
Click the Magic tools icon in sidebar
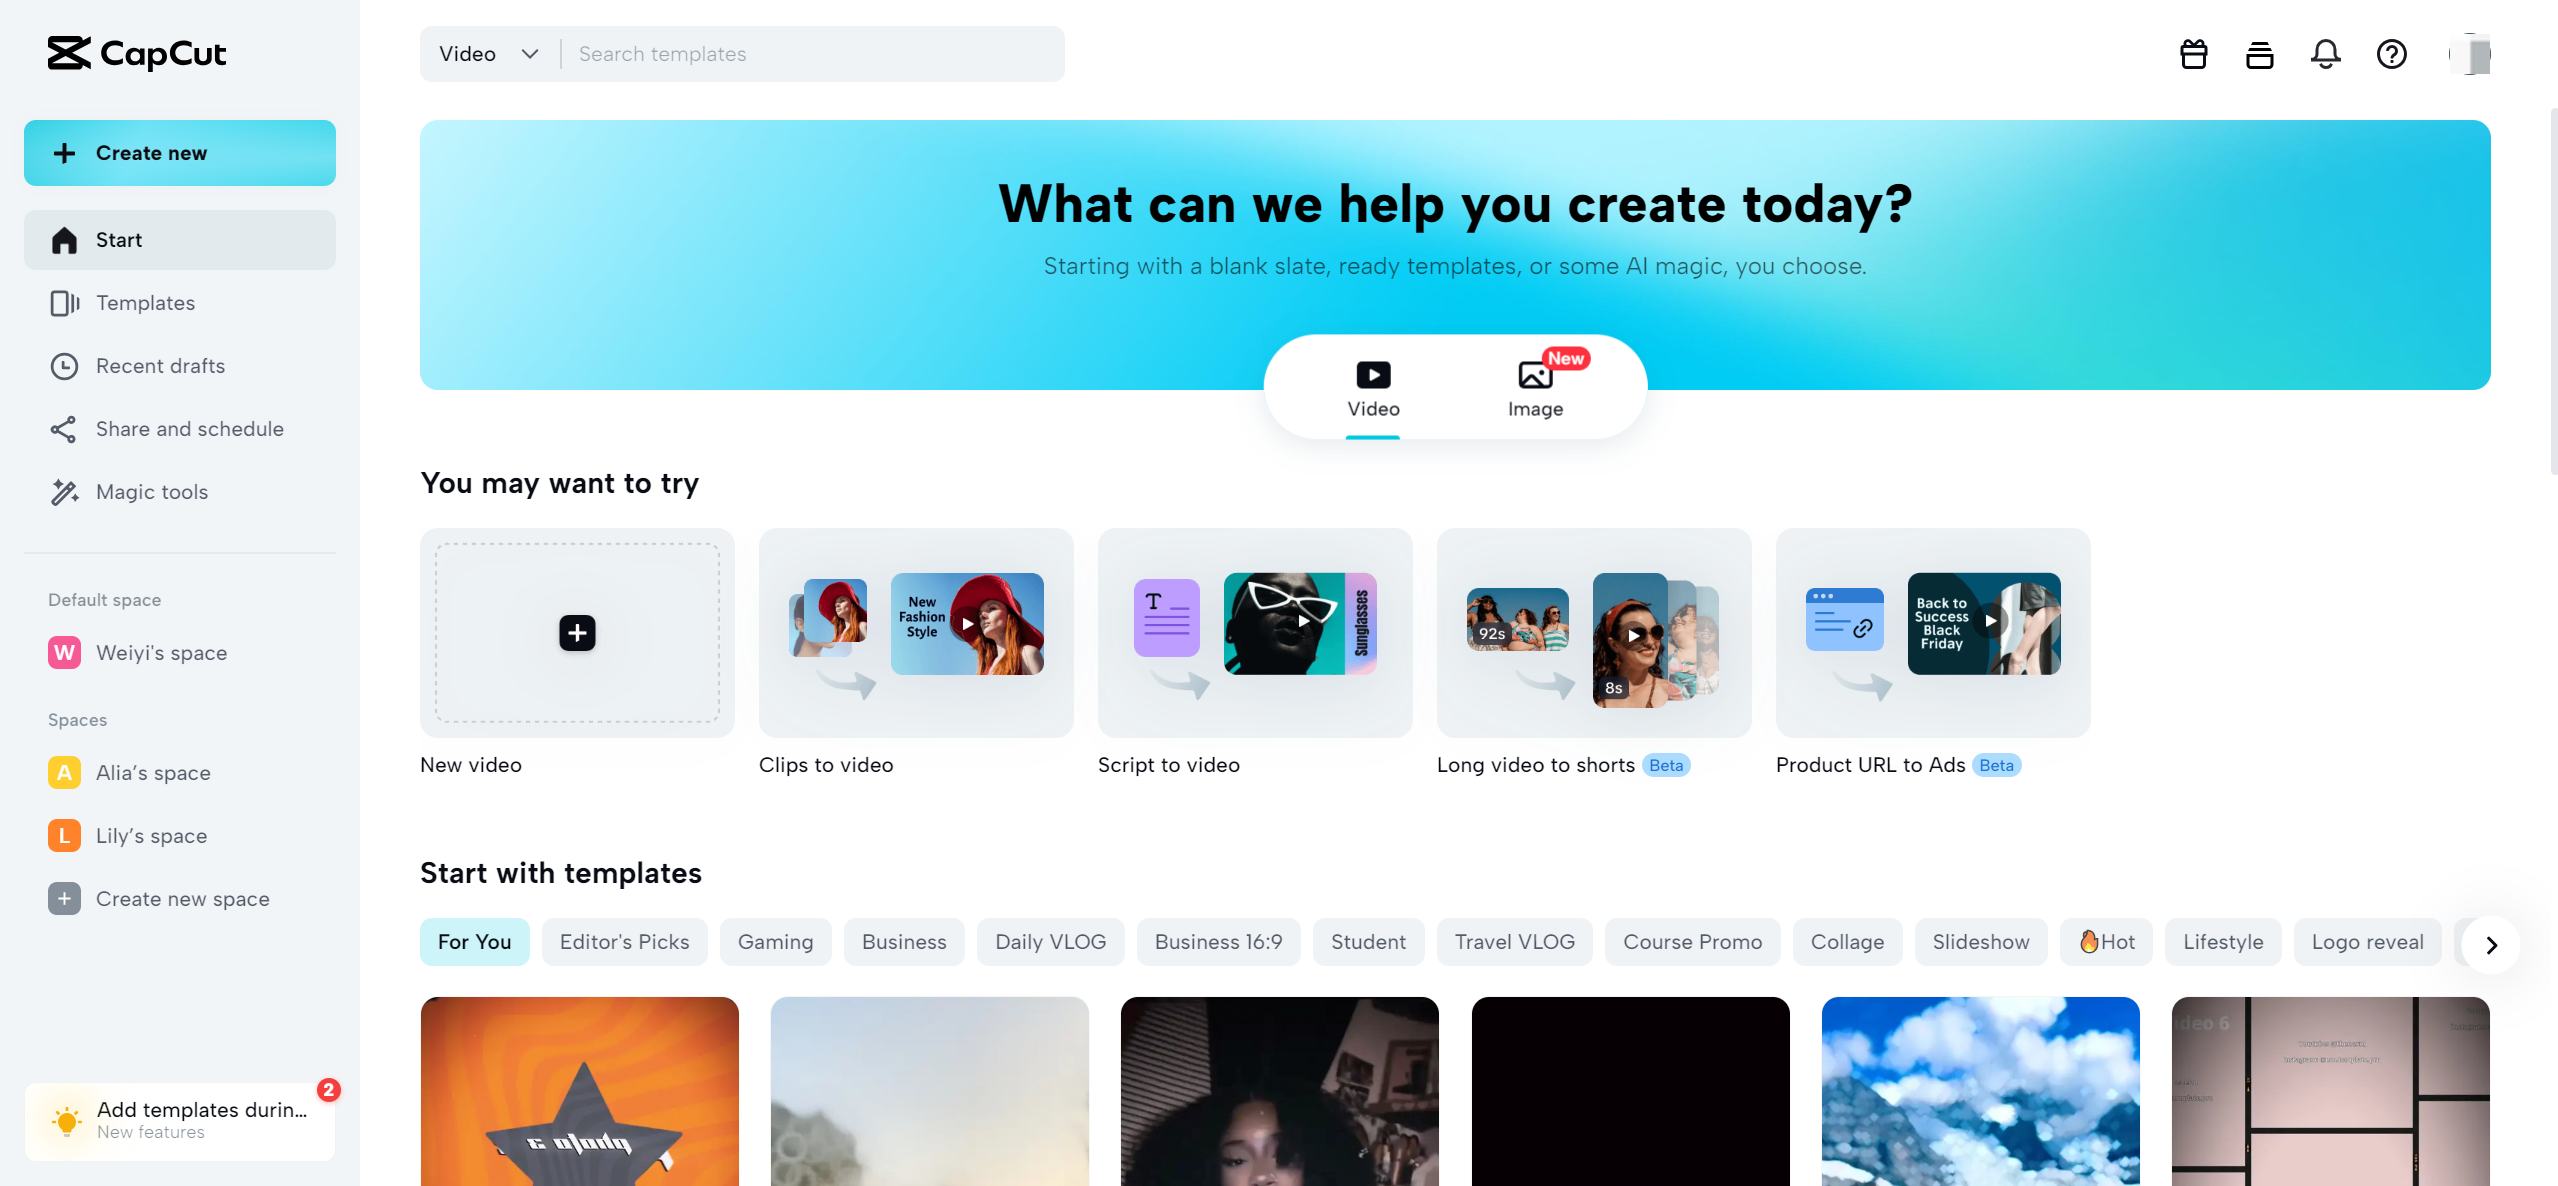62,491
